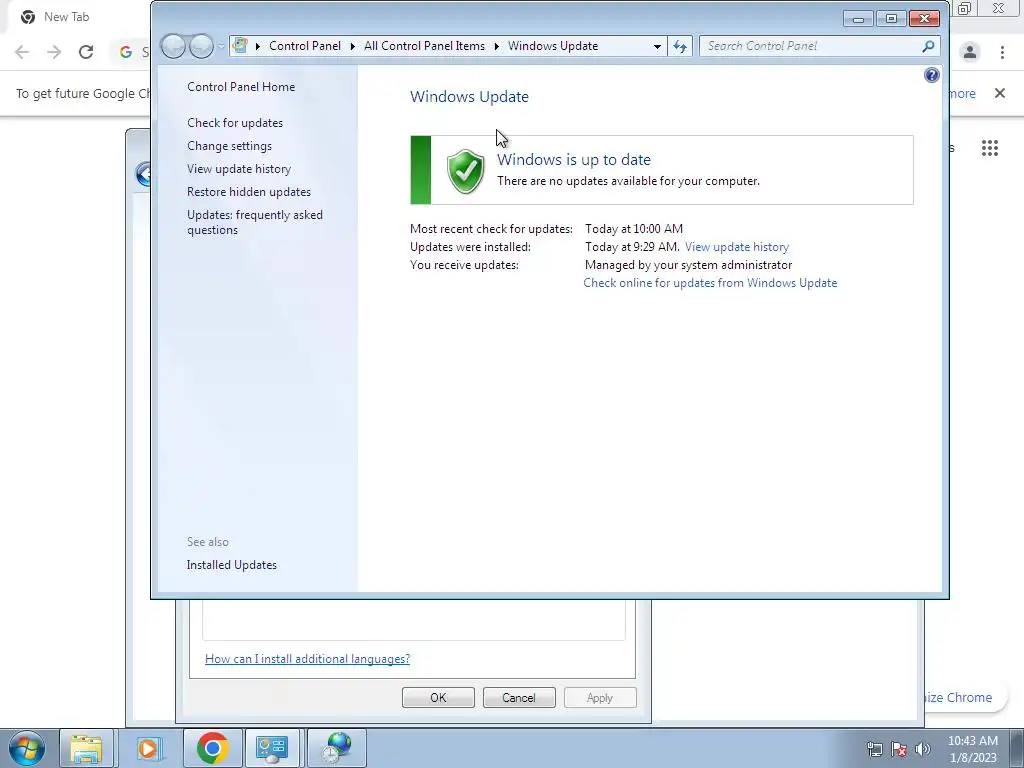Click 'How can I install additional languages?' link
This screenshot has height=768, width=1024.
click(308, 659)
